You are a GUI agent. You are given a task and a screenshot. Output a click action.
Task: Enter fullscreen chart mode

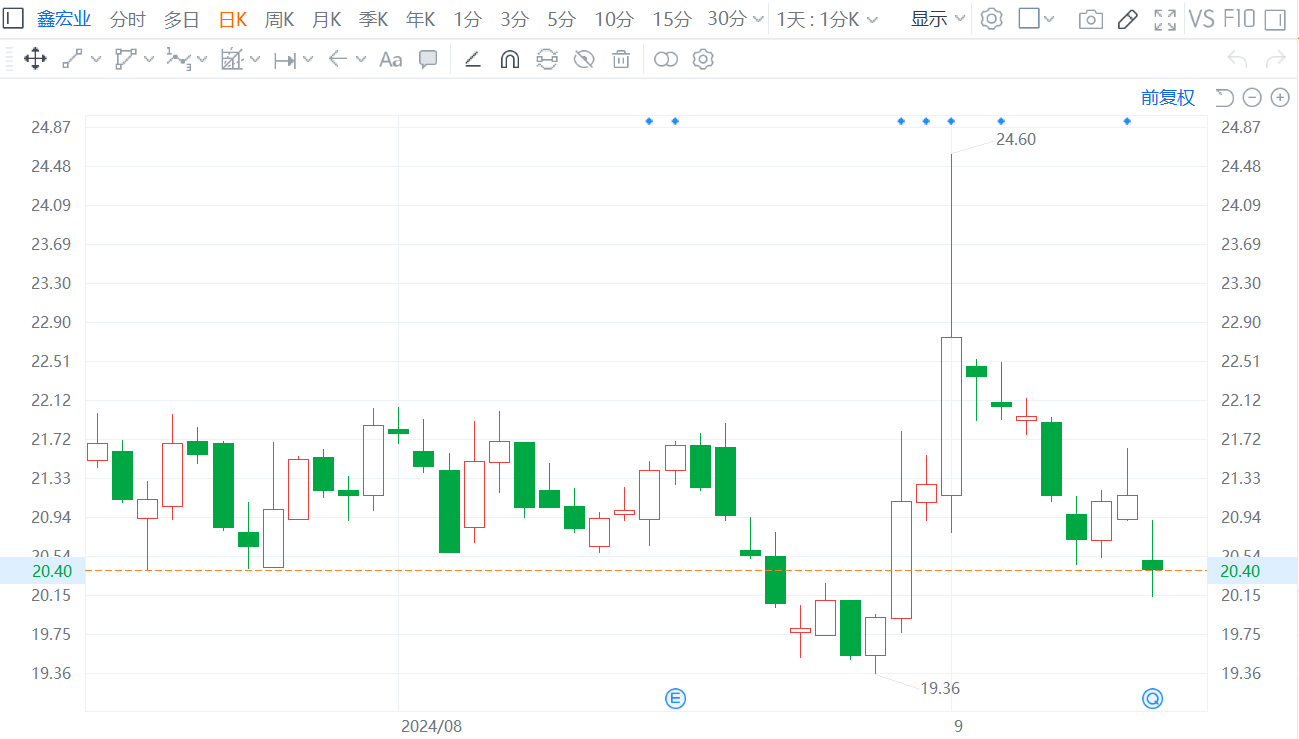[1164, 20]
